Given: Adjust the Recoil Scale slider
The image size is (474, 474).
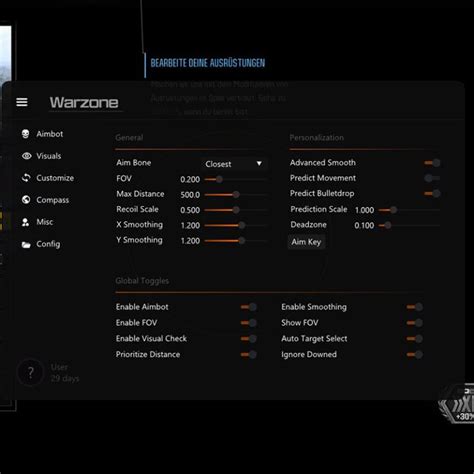Looking at the screenshot, I should [x=235, y=210].
